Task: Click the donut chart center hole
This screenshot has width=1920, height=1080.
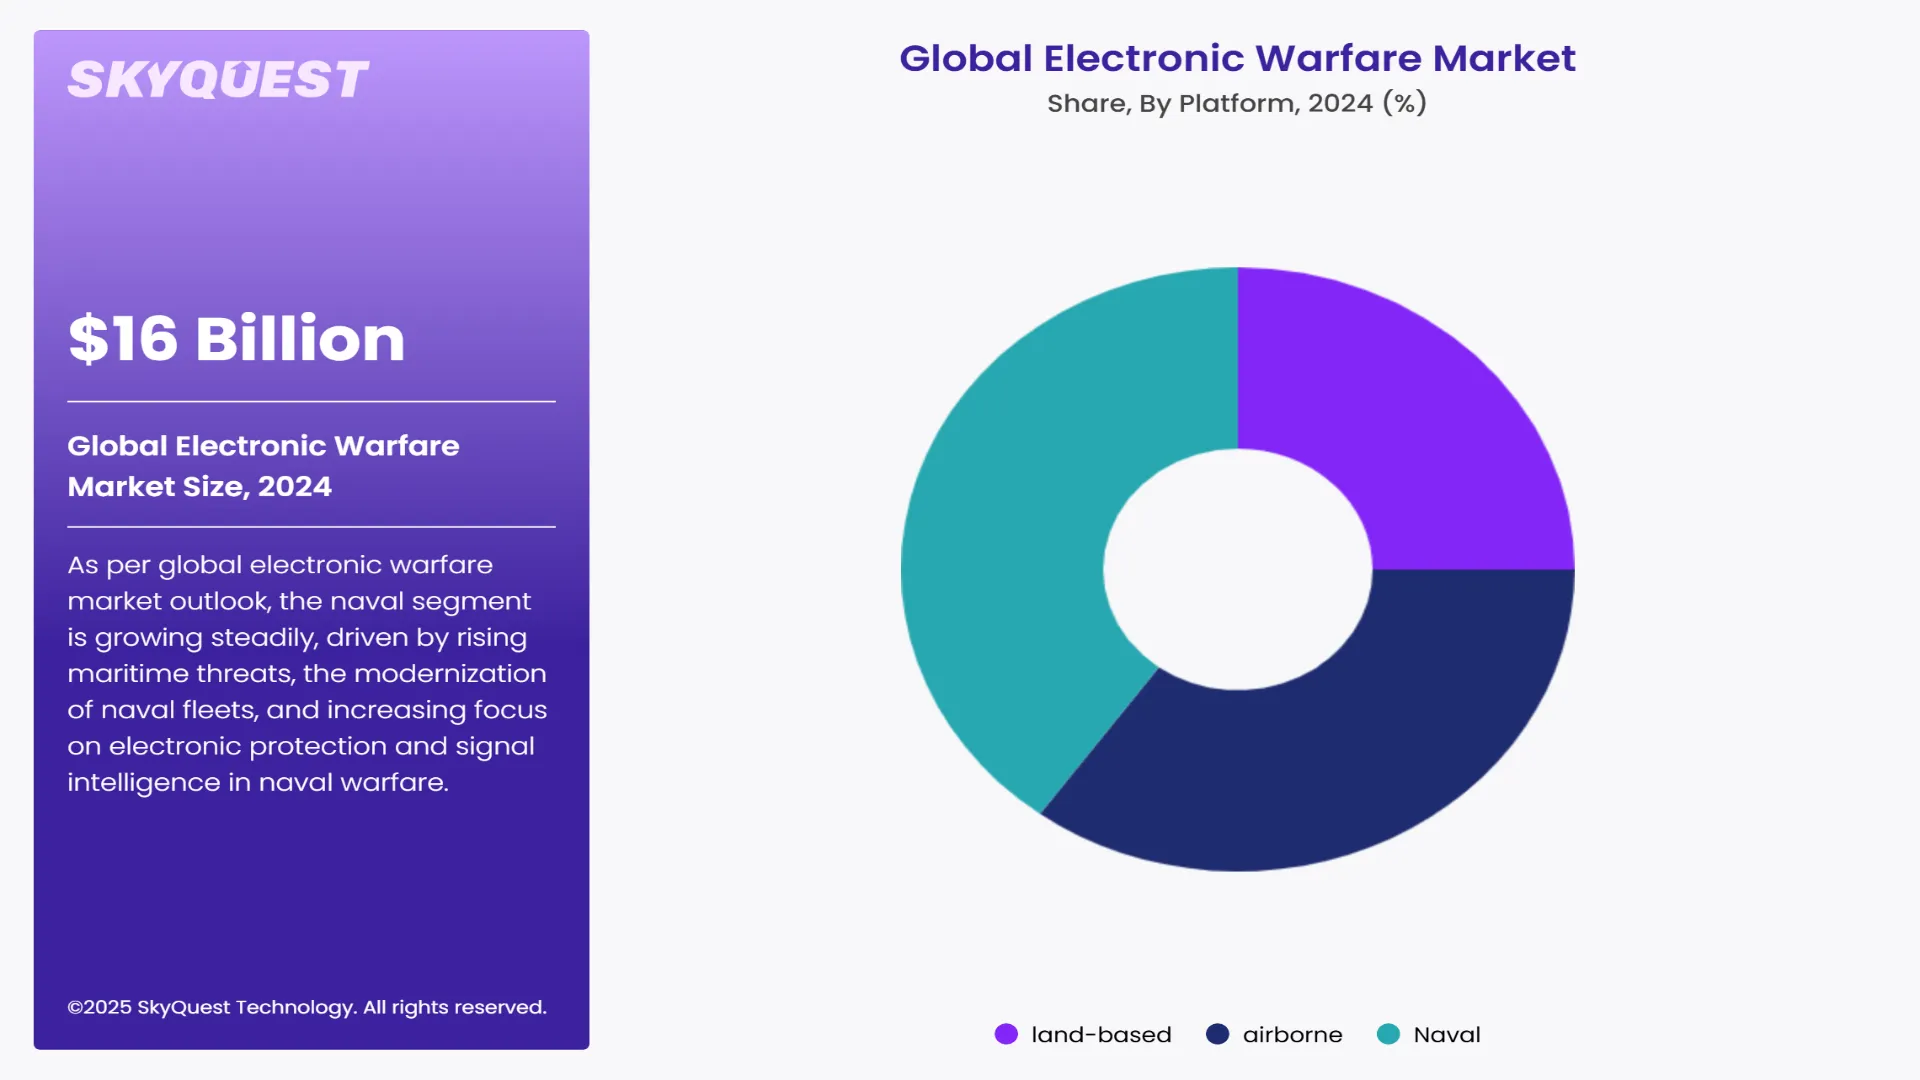Action: click(1238, 570)
